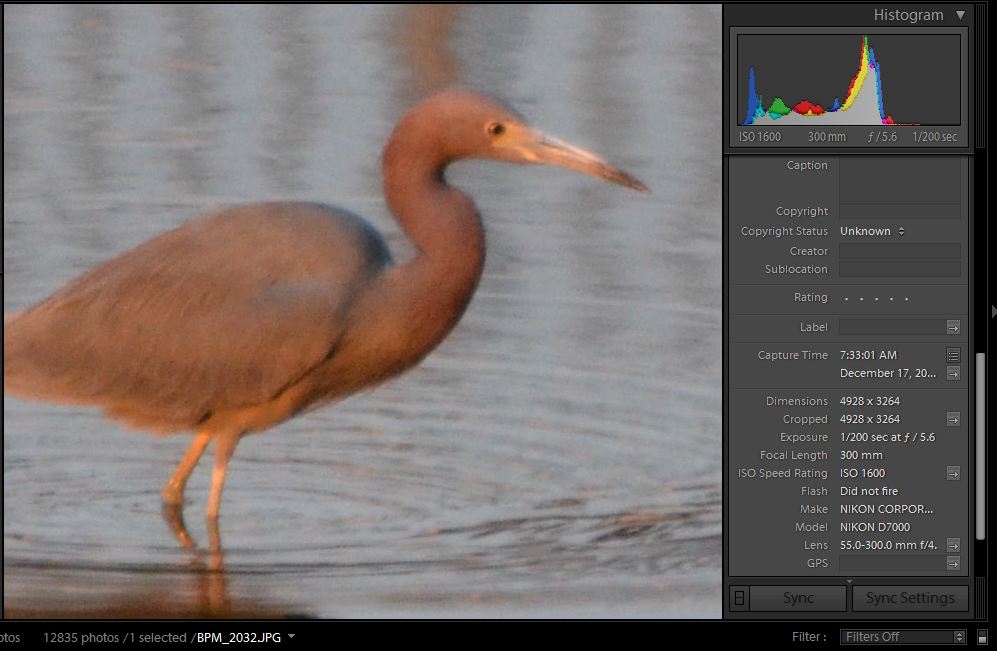The width and height of the screenshot is (997, 651).
Task: Collapse the Histogram panel triangle
Action: coord(960,15)
